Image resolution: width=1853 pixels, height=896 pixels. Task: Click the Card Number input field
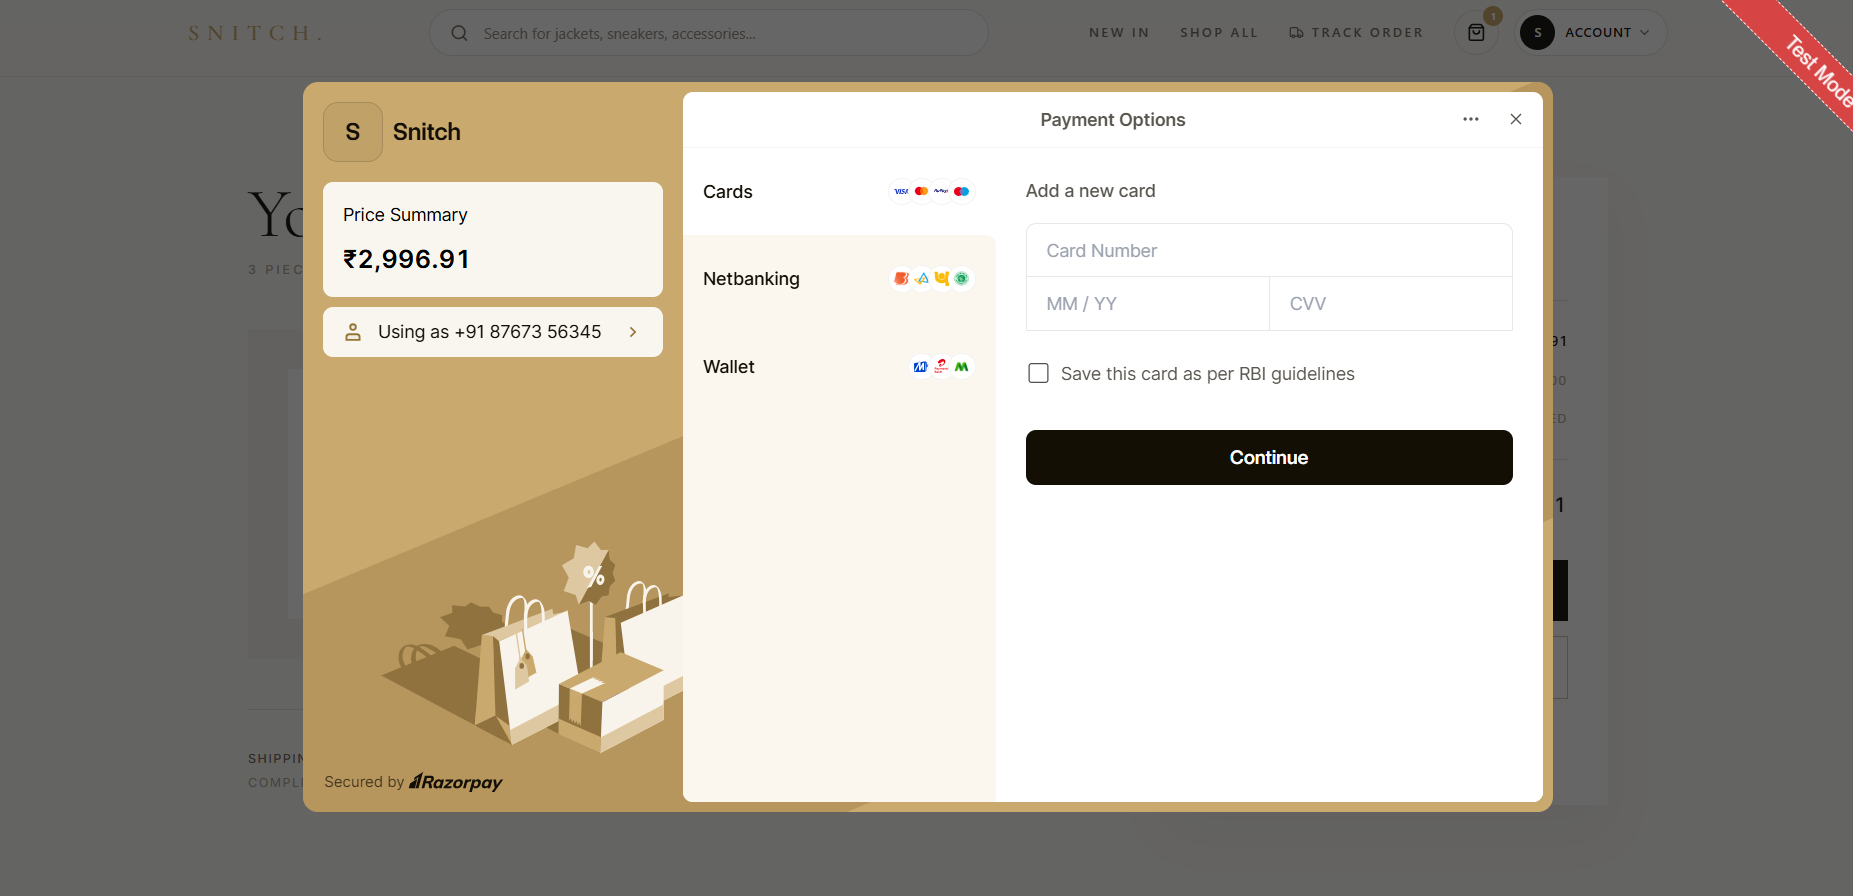(x=1269, y=250)
